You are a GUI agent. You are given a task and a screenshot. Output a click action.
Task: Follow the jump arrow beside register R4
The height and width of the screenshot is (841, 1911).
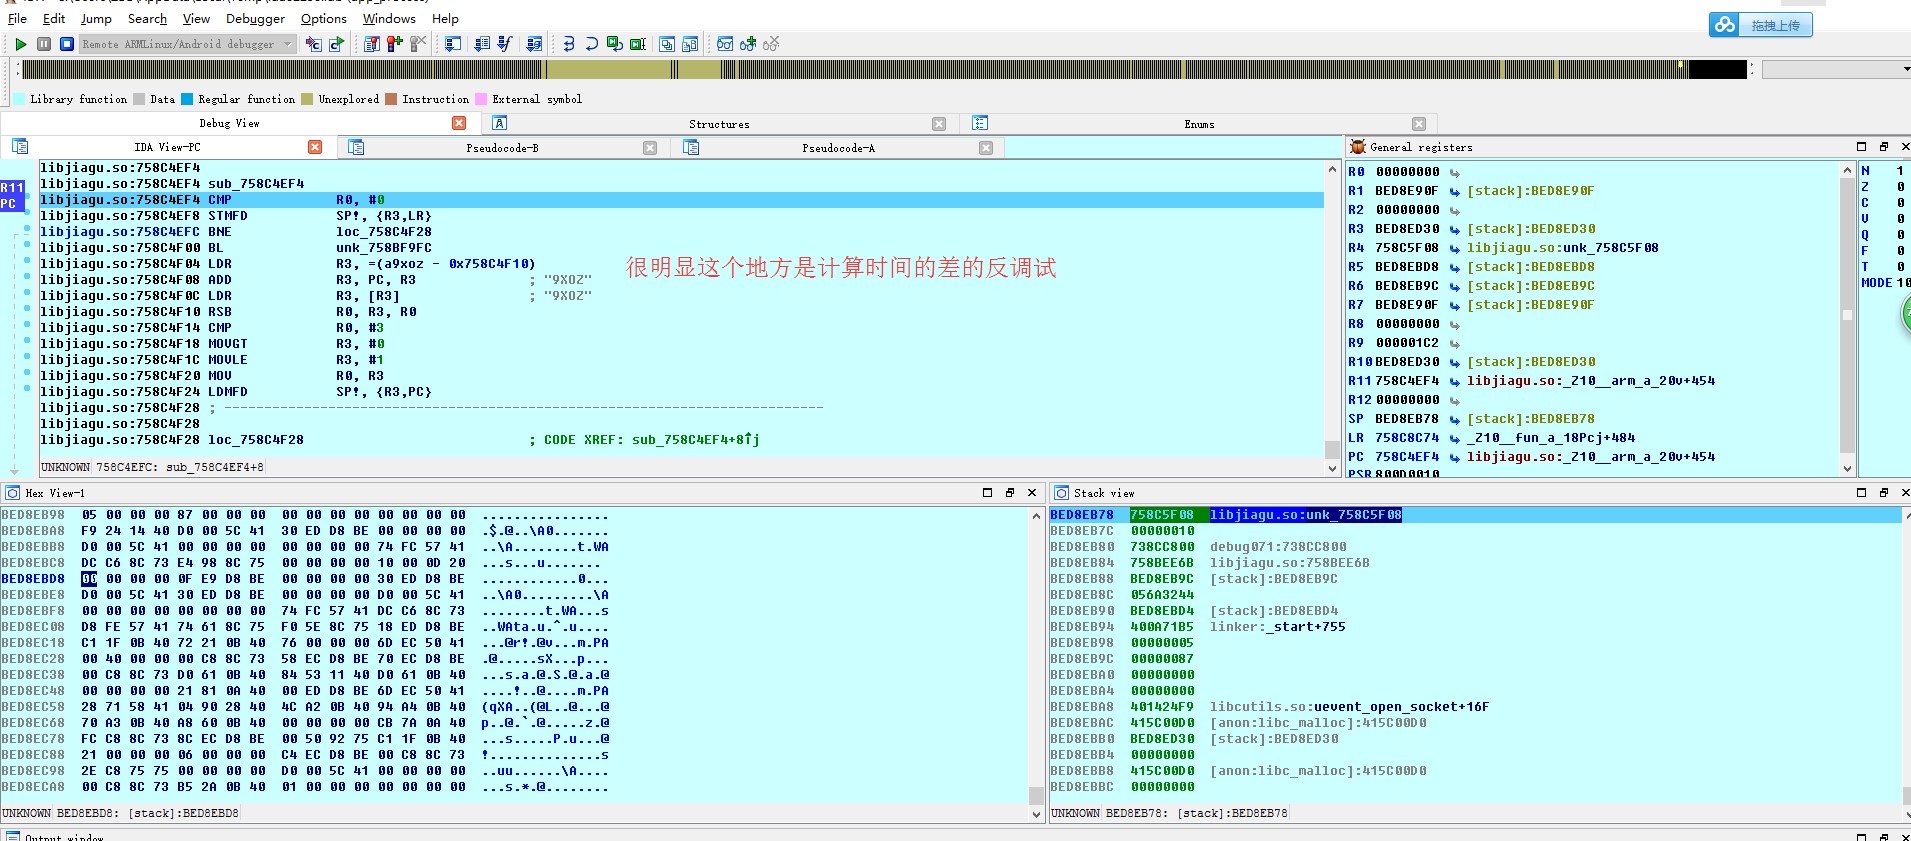coord(1455,249)
